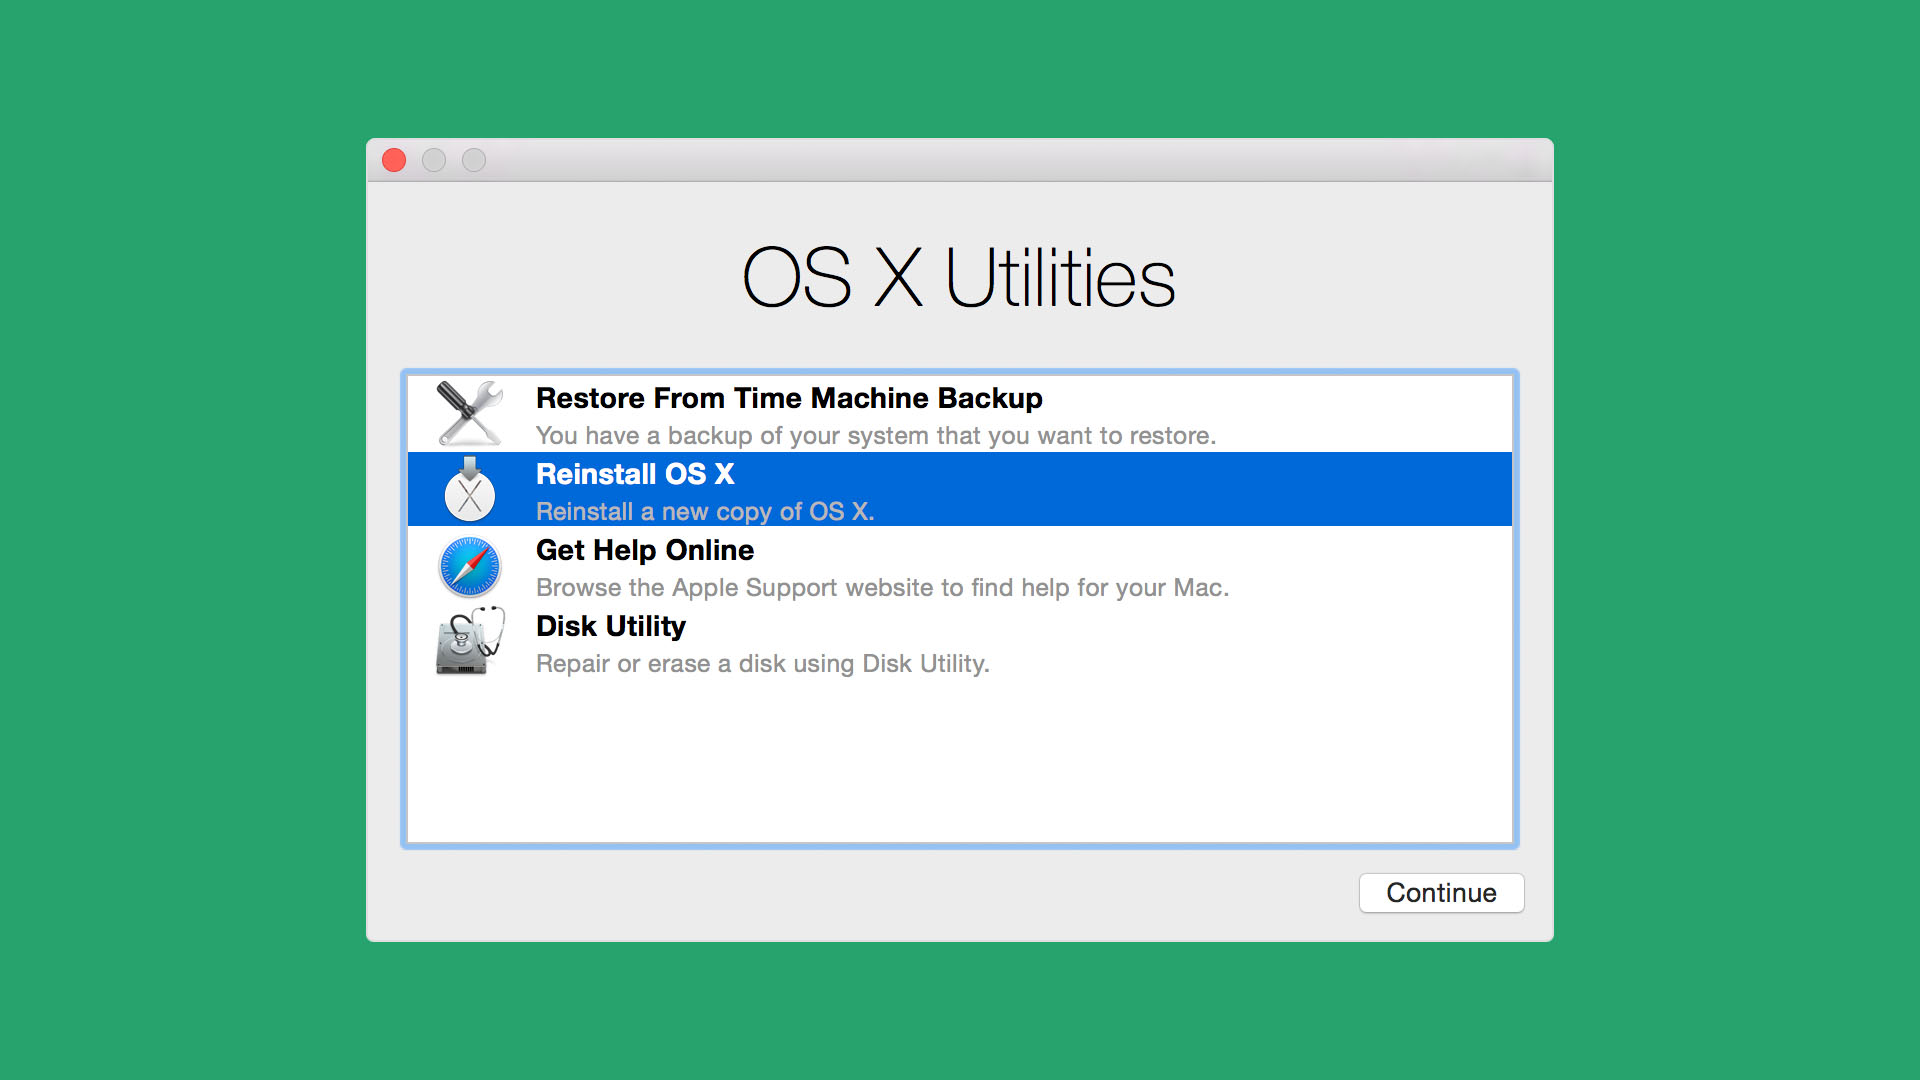
Task: Select Restore From Time Machine Backup title
Action: [x=789, y=398]
